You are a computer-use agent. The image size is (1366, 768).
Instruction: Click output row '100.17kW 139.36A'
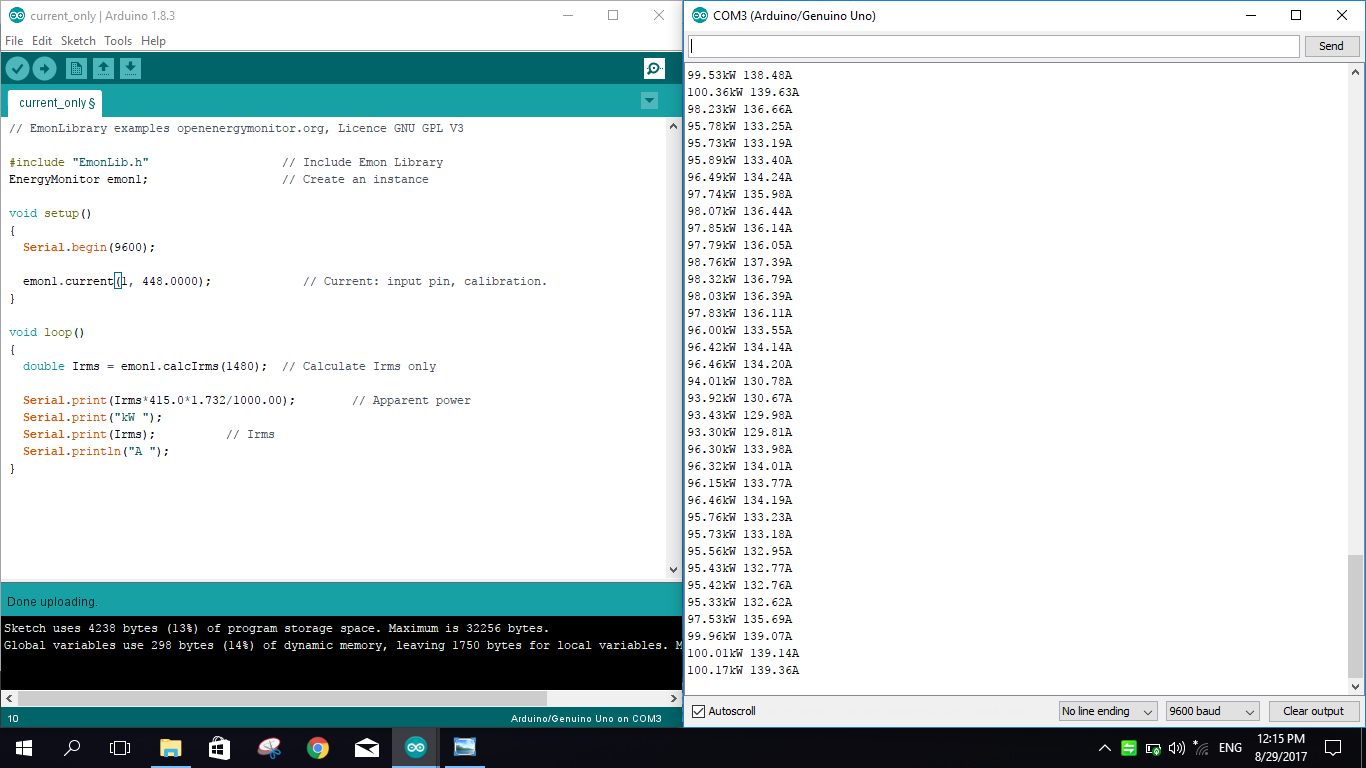click(743, 670)
